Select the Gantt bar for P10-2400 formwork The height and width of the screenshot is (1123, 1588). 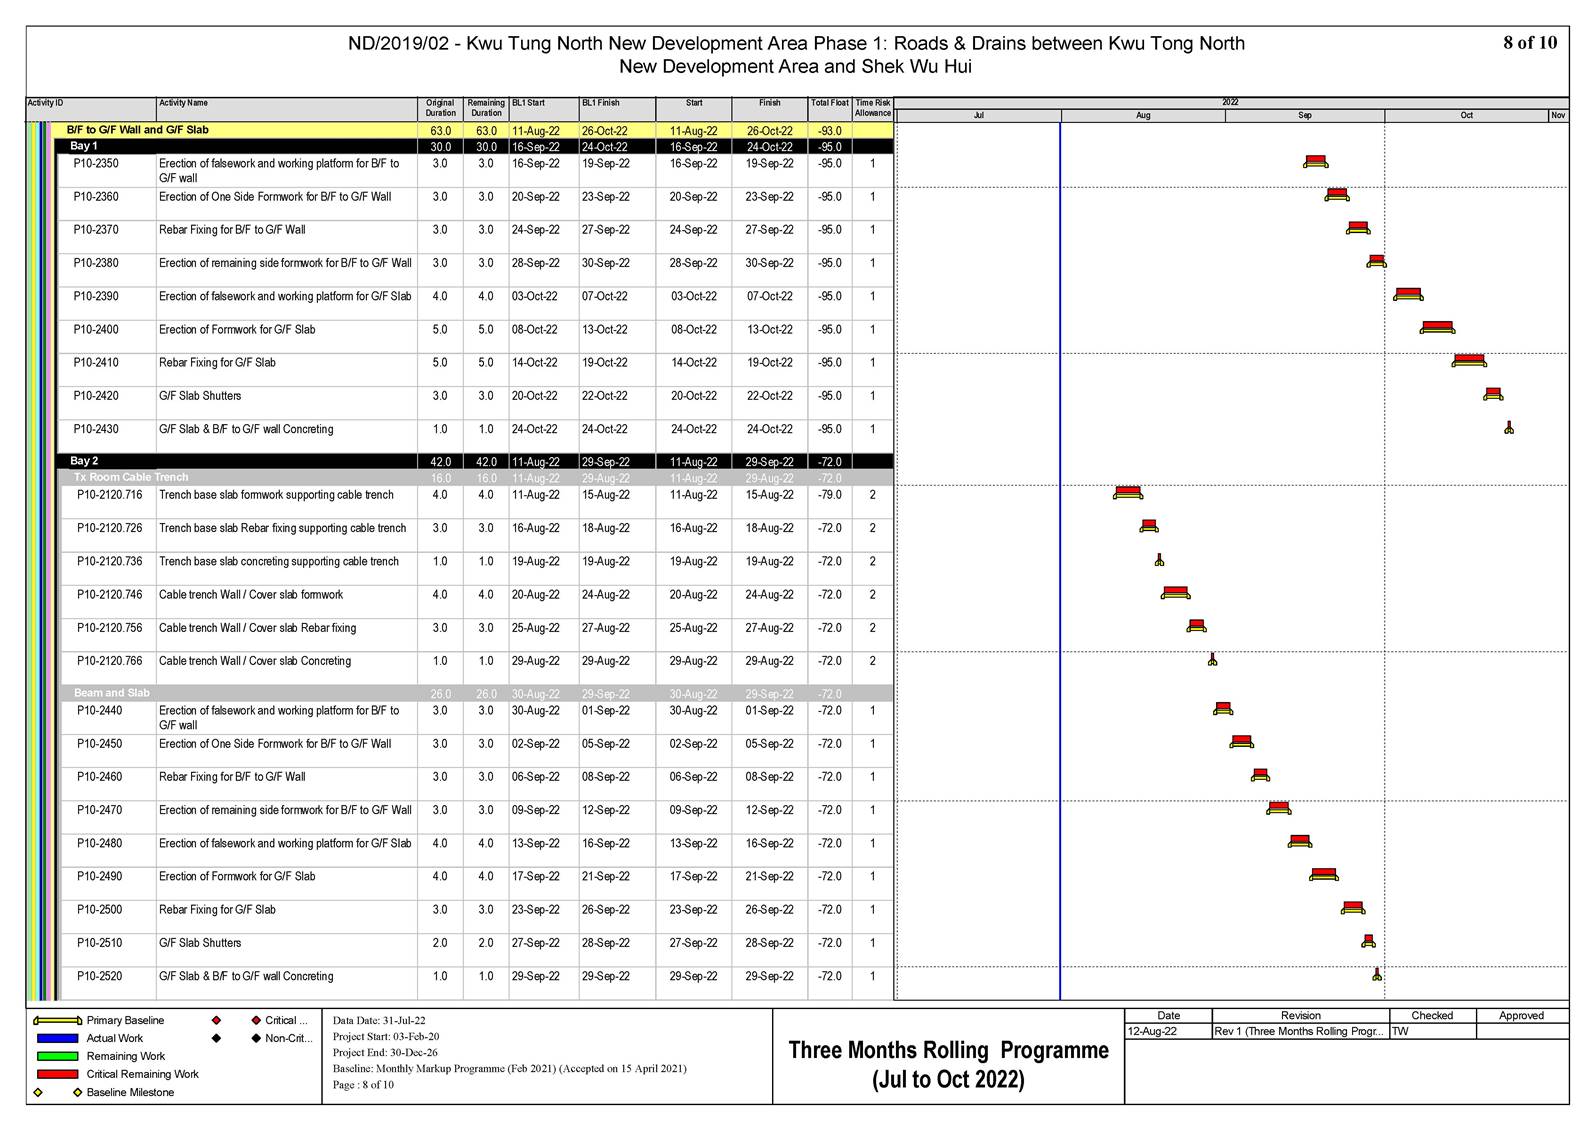coord(1437,328)
